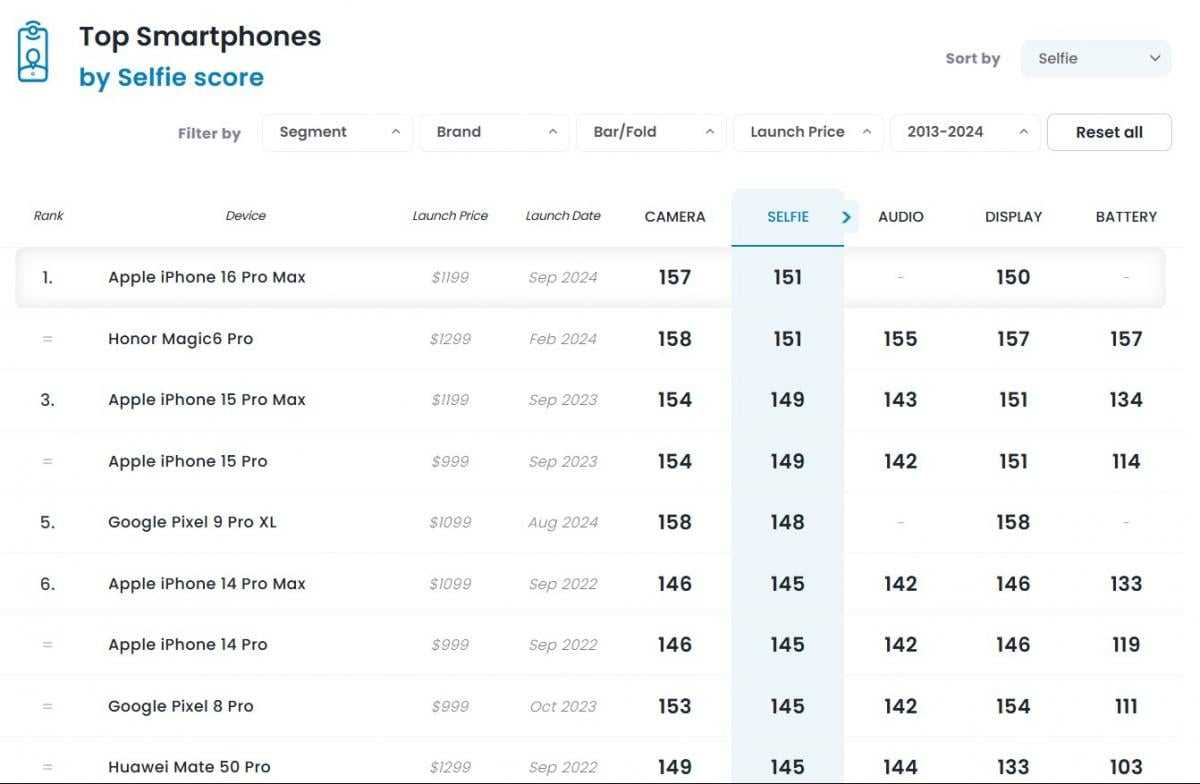Click Pixel 8 Pro camera score 153
The height and width of the screenshot is (784, 1200).
(x=675, y=706)
